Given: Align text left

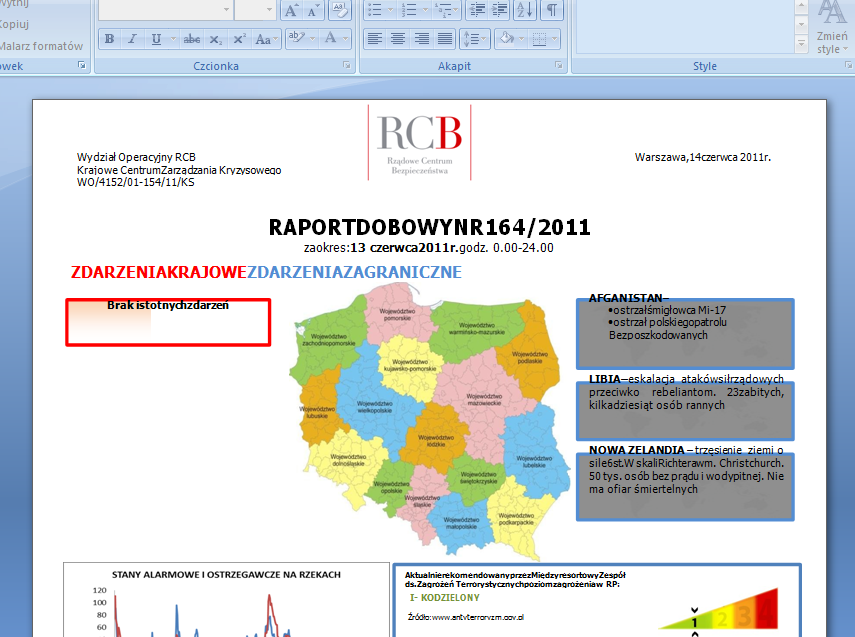Looking at the screenshot, I should (x=375, y=39).
